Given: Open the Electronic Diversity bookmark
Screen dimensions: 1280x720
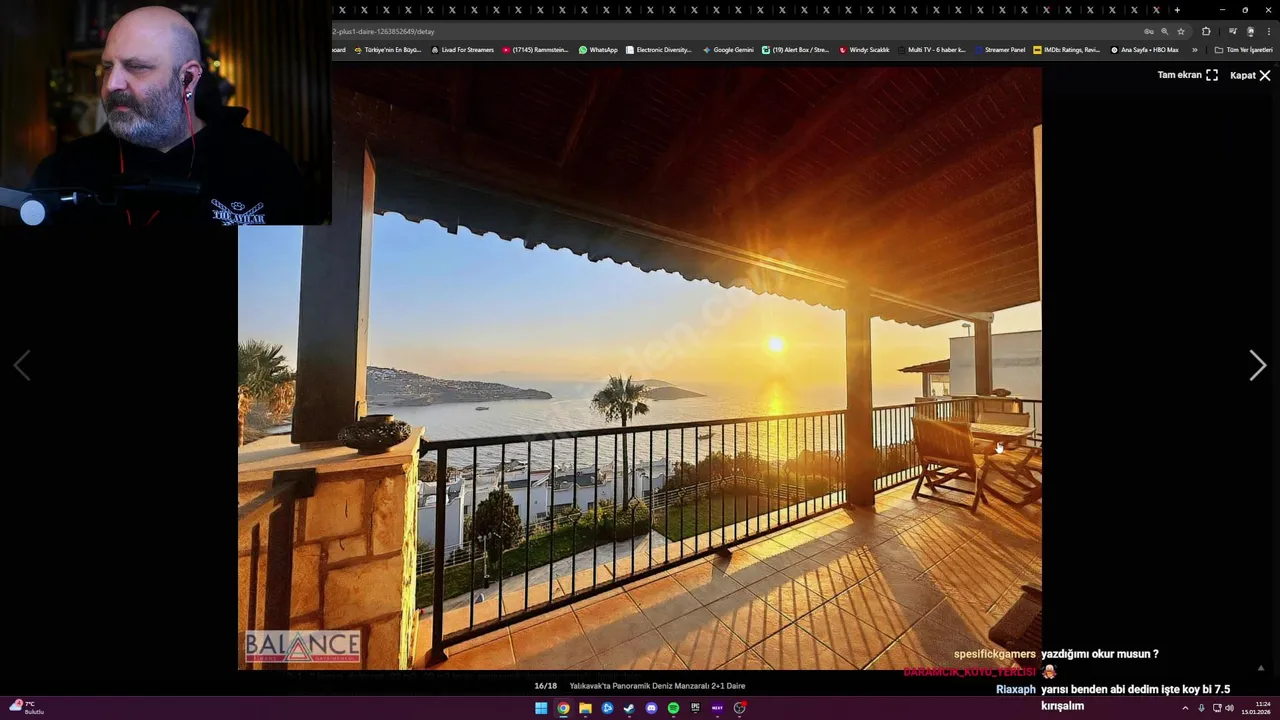Looking at the screenshot, I should tap(658, 50).
